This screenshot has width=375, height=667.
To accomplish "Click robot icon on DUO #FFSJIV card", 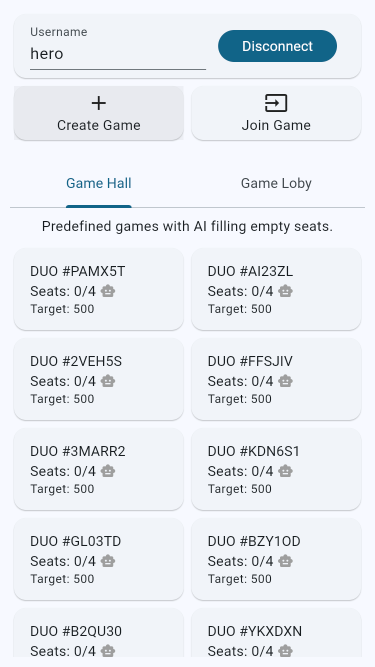I will click(285, 381).
